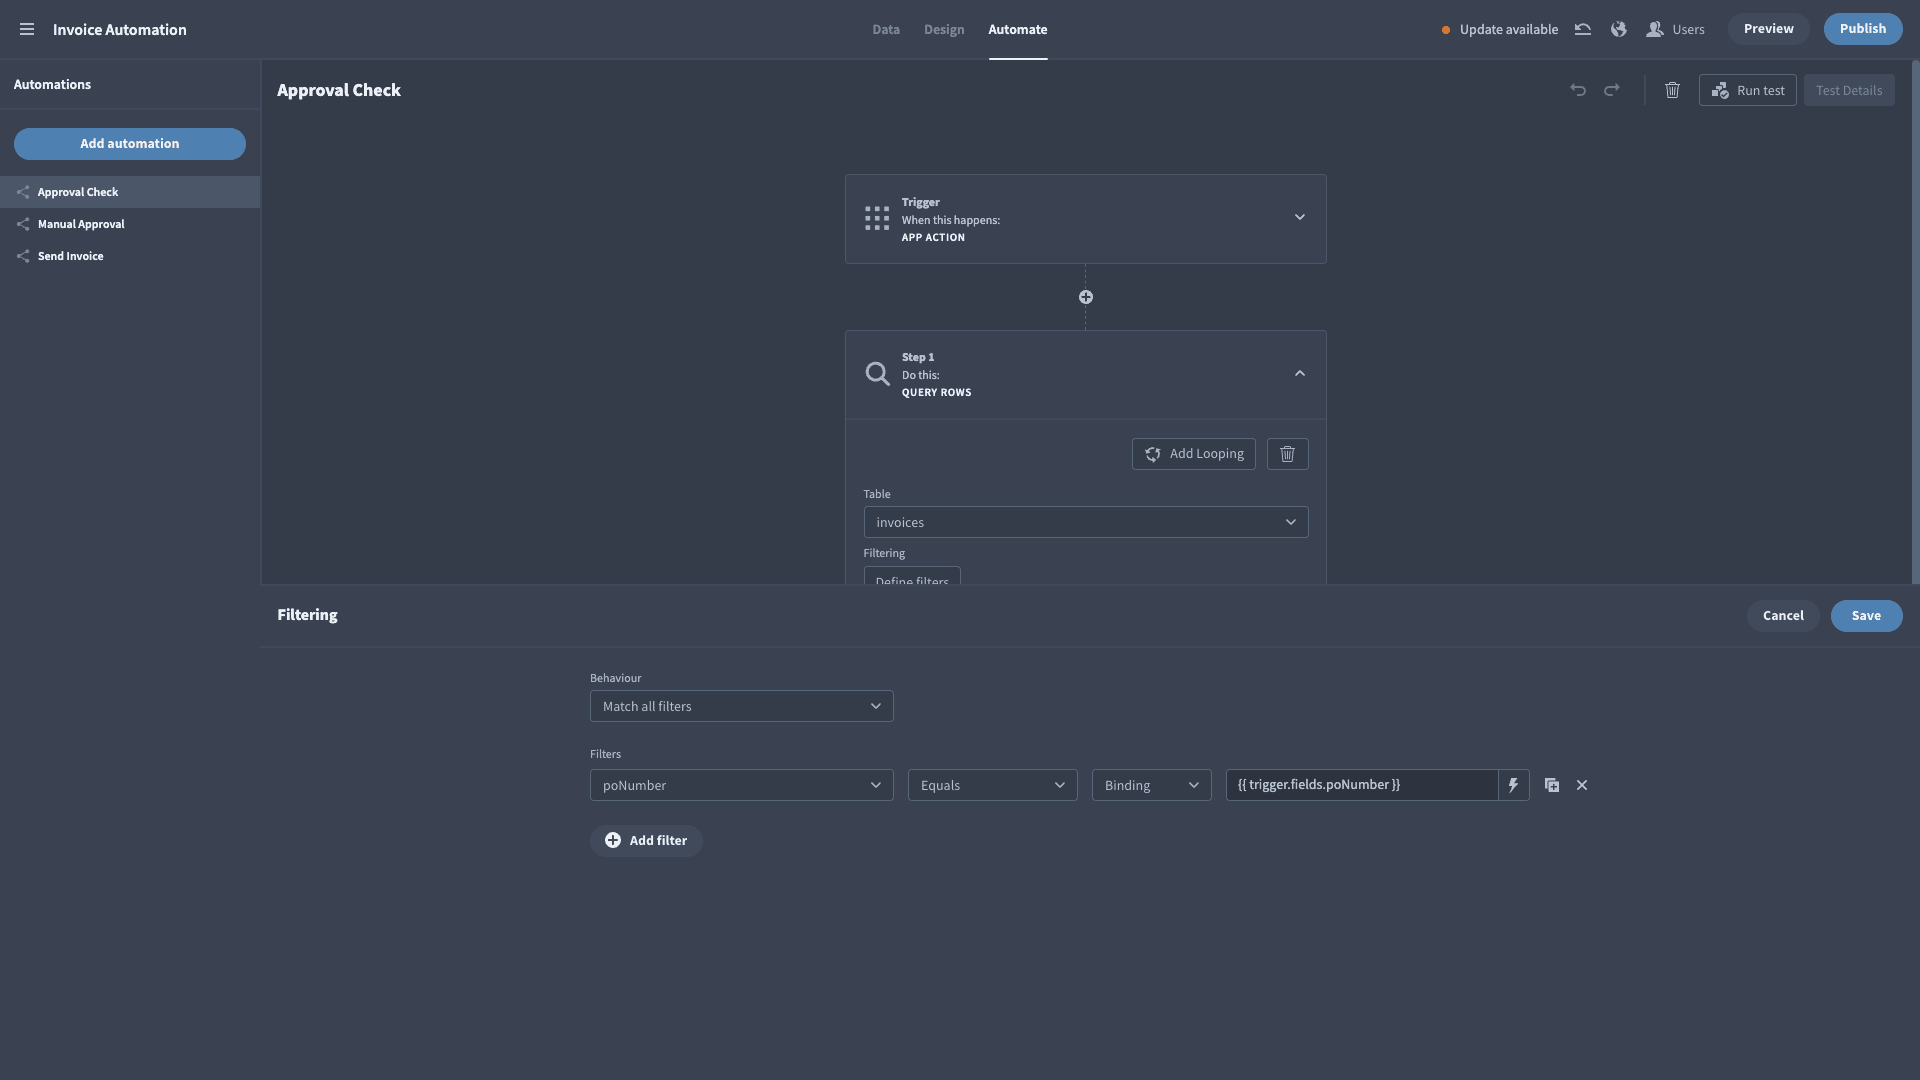Click the Preview button
1920x1080 pixels.
point(1768,29)
